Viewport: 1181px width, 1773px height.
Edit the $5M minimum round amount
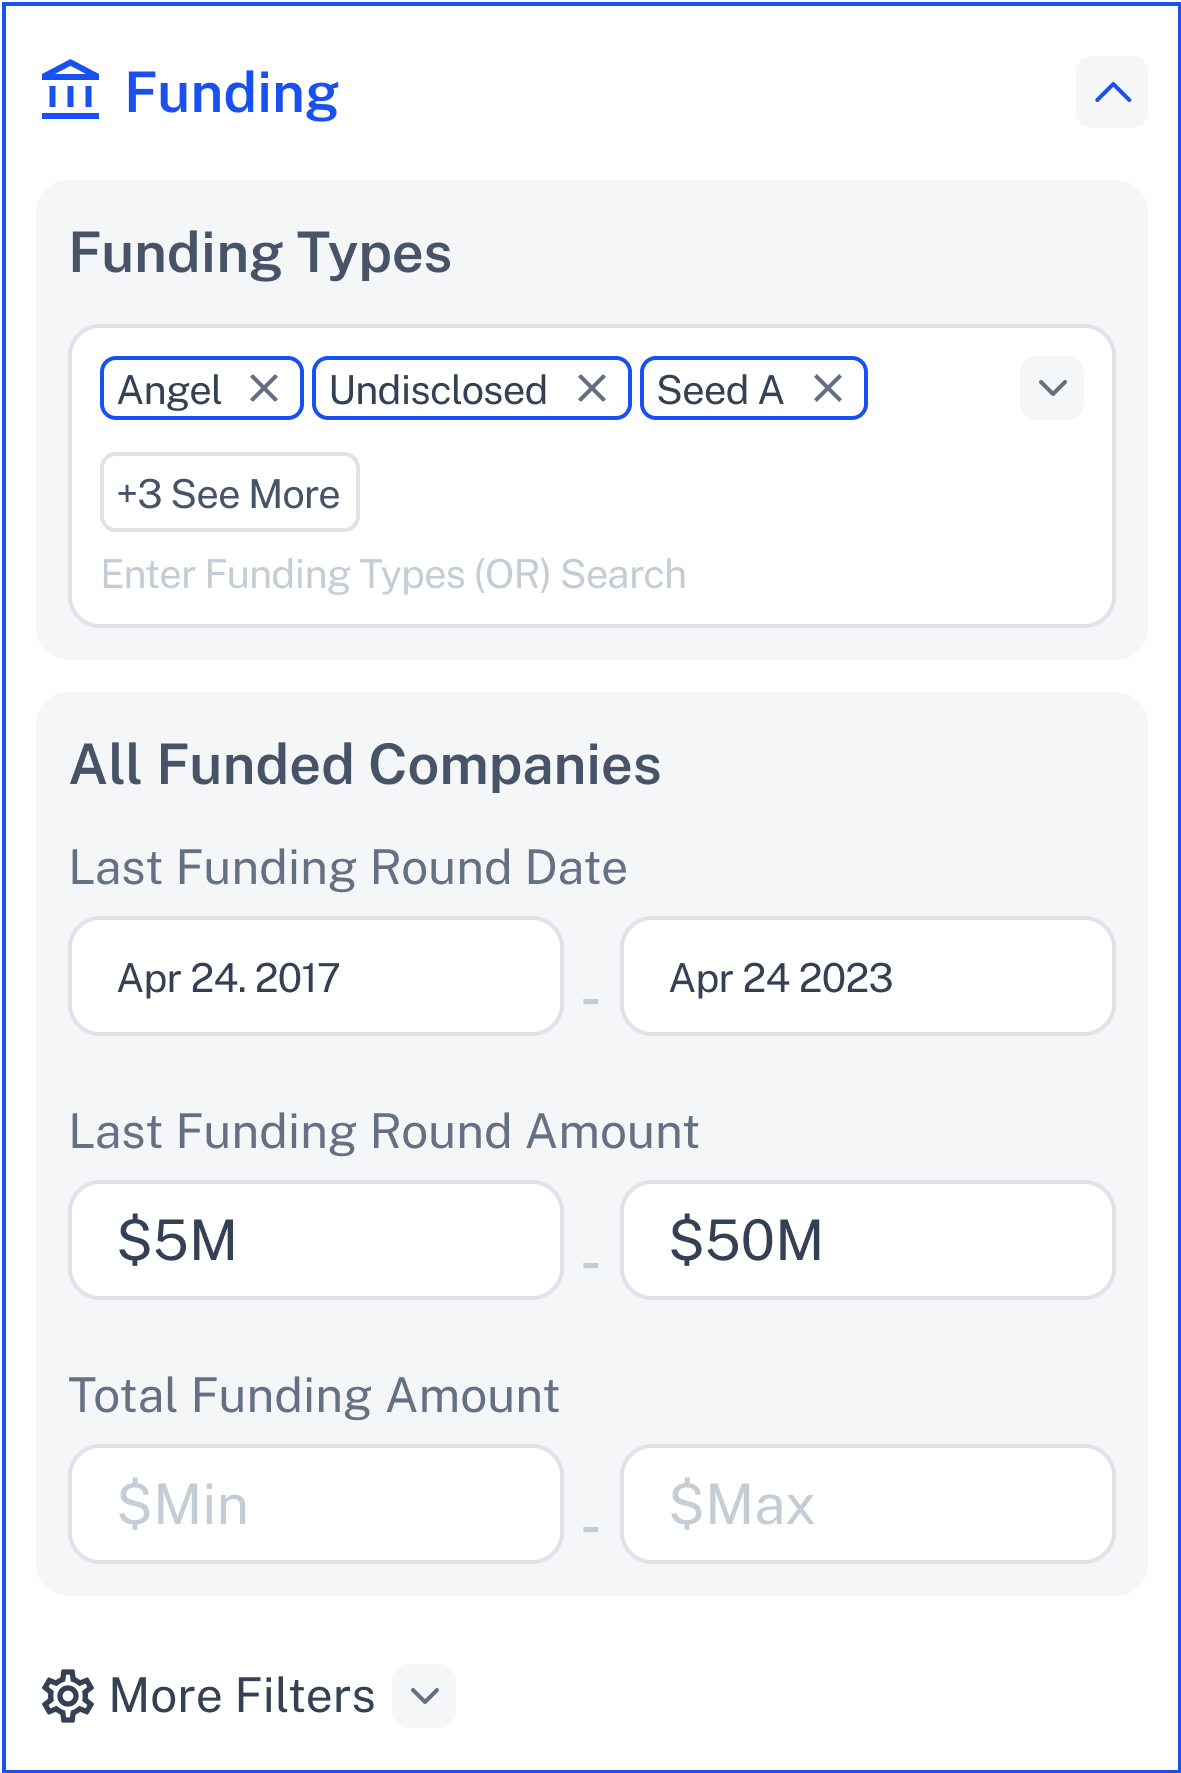click(x=315, y=1240)
